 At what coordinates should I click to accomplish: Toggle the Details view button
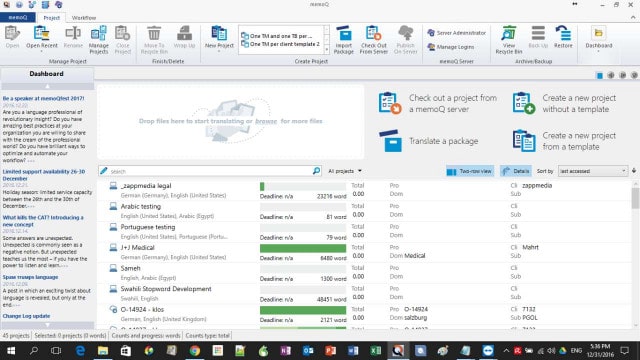pos(516,171)
